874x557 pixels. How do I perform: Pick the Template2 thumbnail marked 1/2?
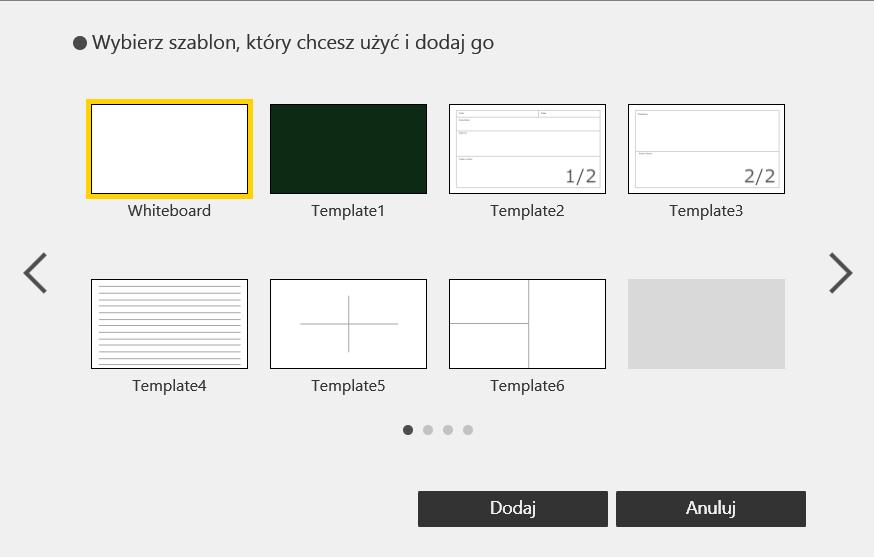pyautogui.click(x=527, y=149)
